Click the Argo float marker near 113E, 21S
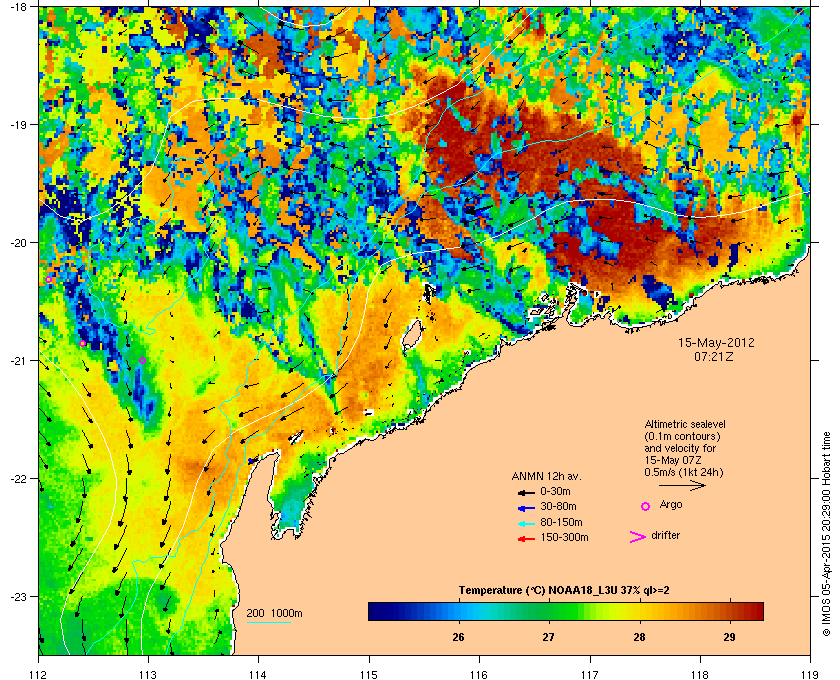 point(142,361)
